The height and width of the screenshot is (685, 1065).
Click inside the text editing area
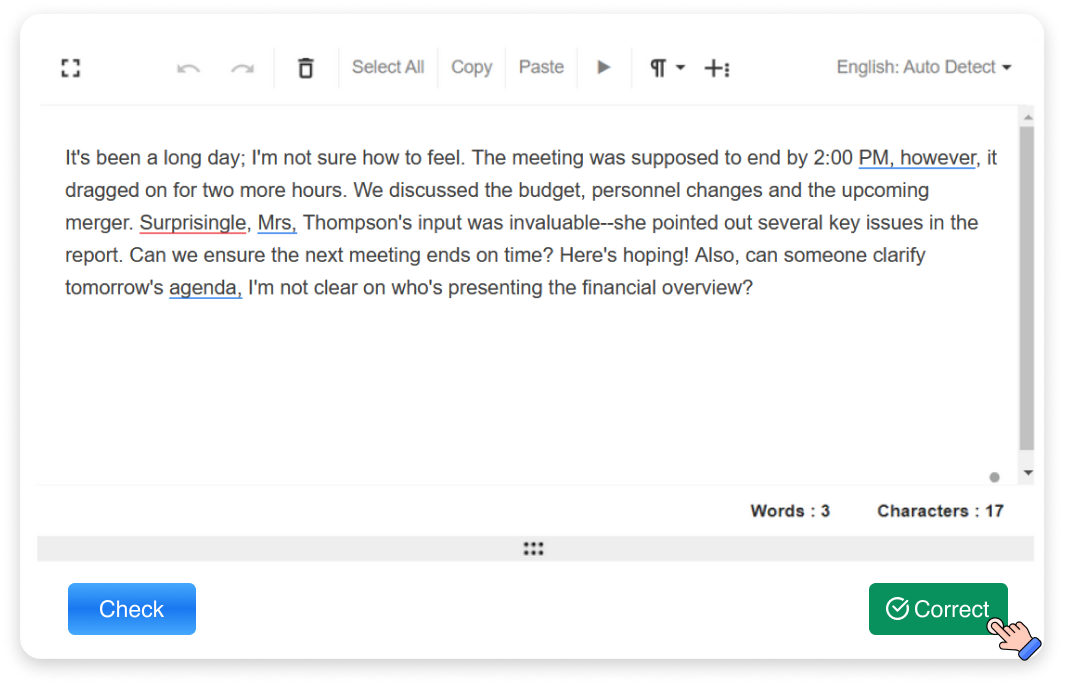(500, 380)
